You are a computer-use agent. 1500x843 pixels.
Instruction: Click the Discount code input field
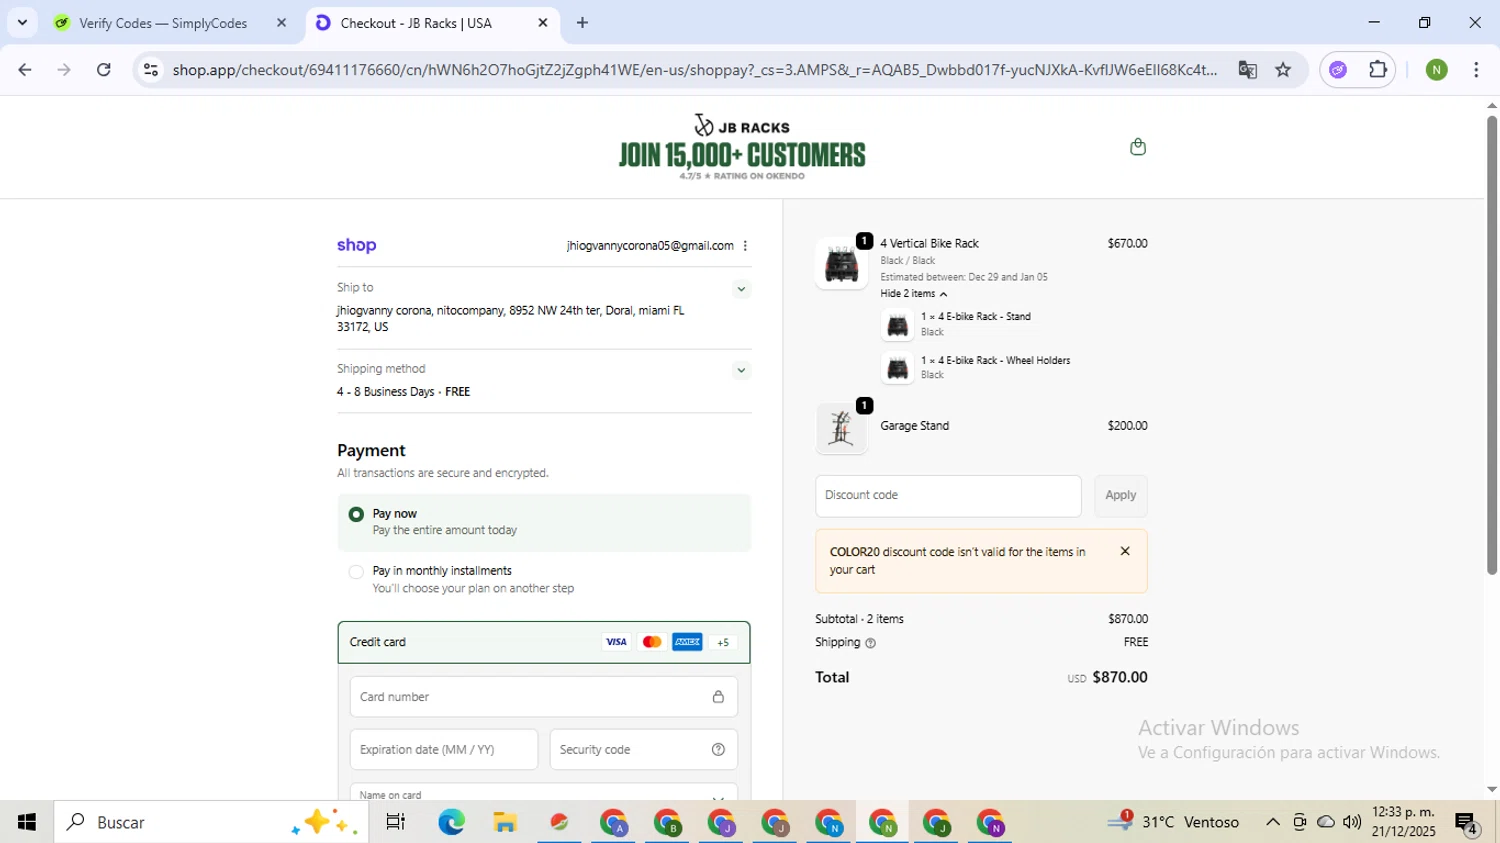pos(948,496)
